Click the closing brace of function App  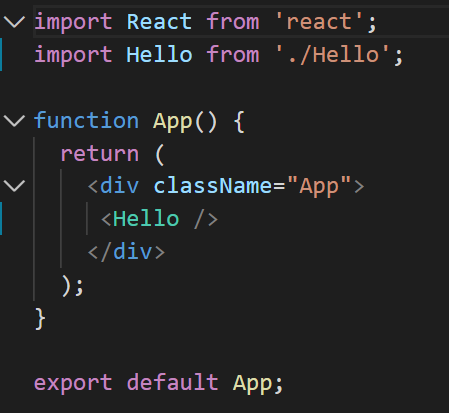(40, 318)
